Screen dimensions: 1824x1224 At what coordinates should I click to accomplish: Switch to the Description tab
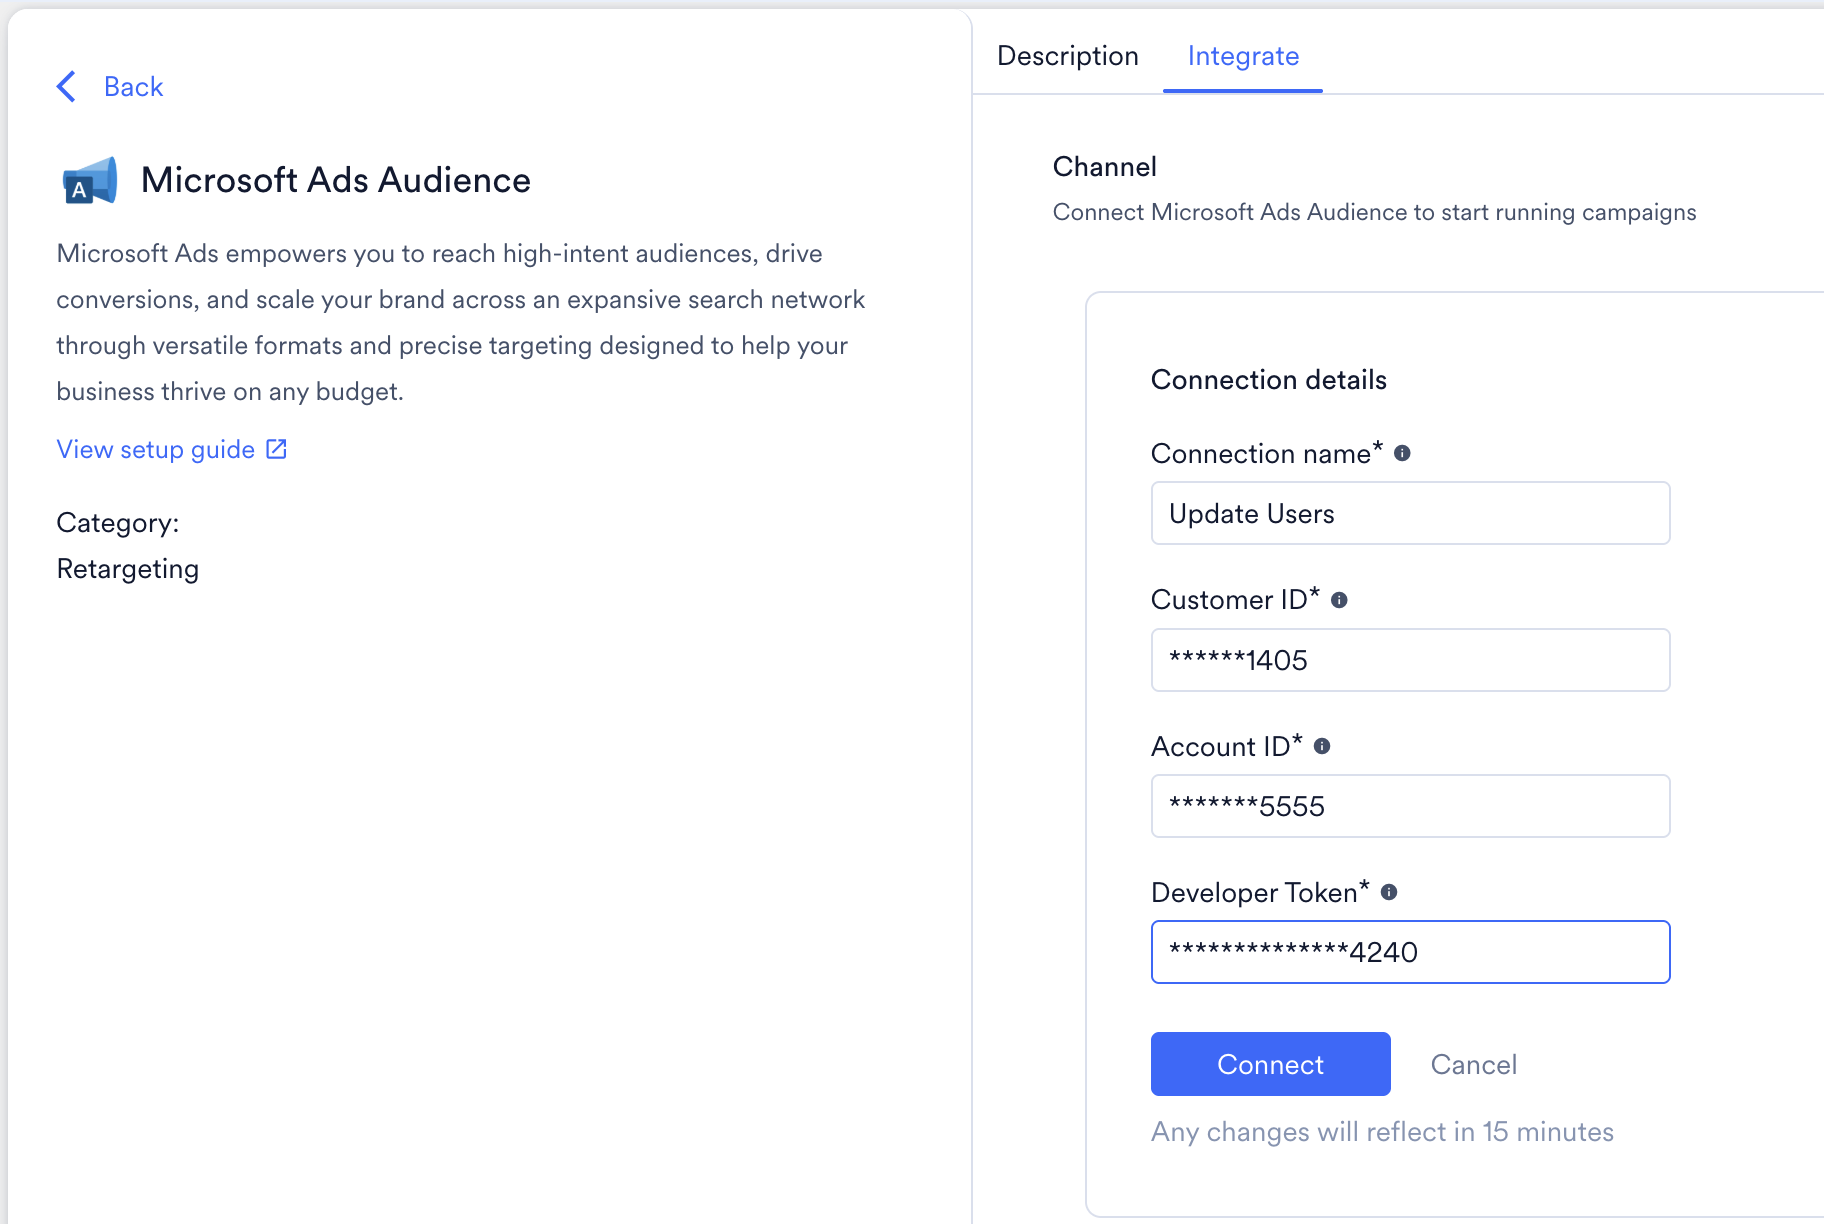[x=1068, y=56]
